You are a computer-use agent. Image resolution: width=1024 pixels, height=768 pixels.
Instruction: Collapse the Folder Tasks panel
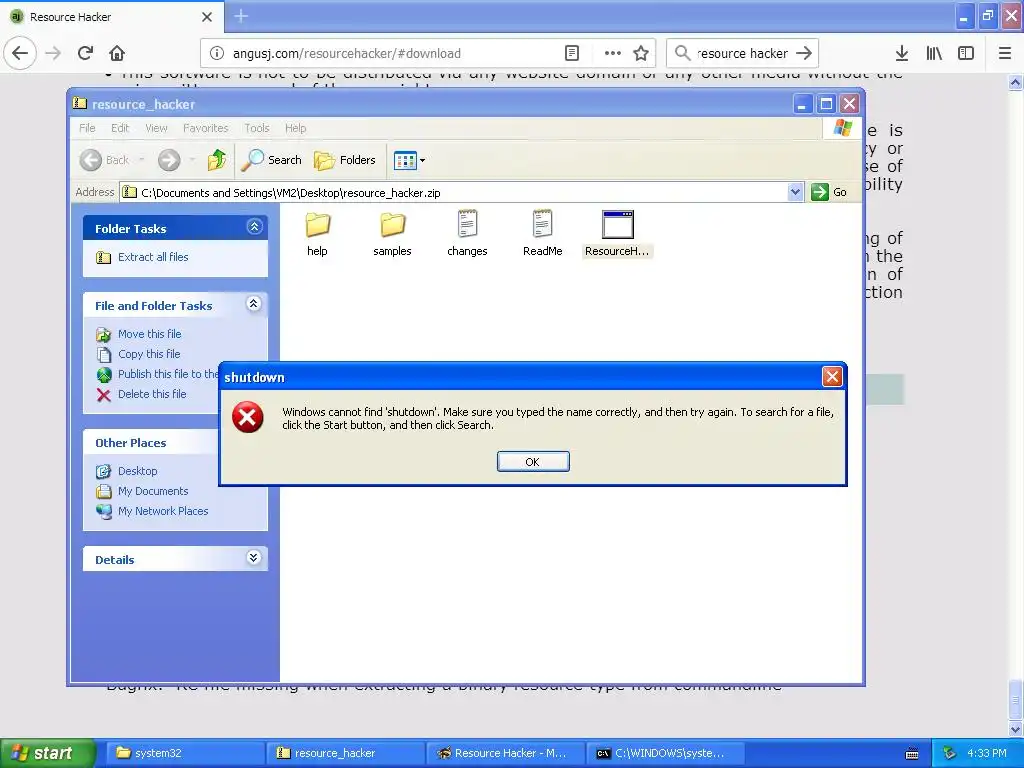(x=254, y=227)
